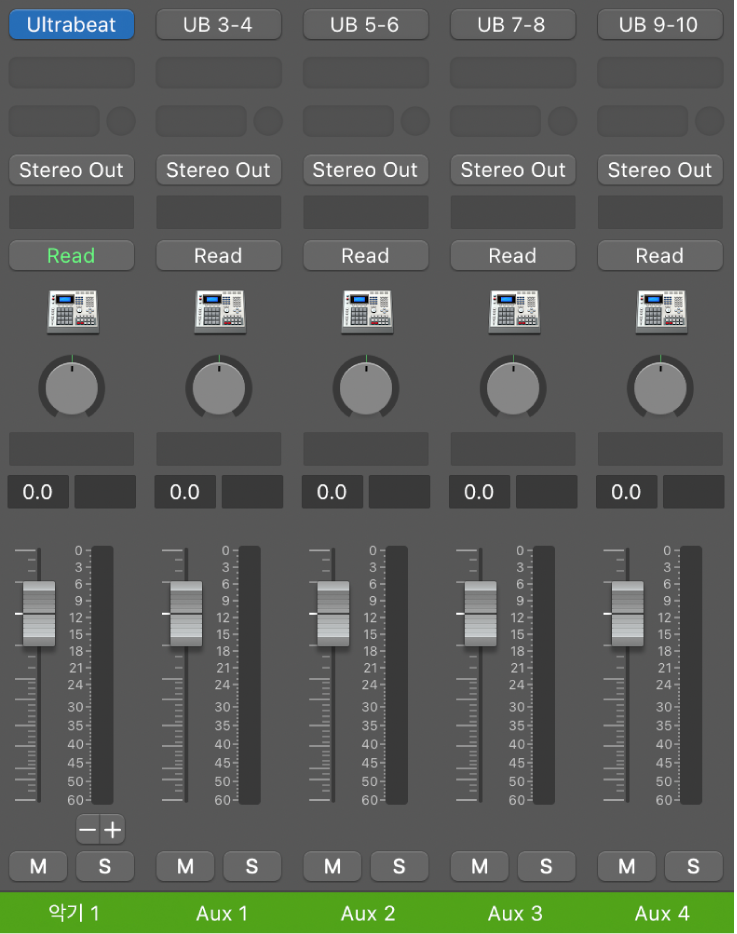Viewport: 737px width, 934px height.
Task: Click the drum machine icon on Aux 4 strip
Action: click(661, 312)
